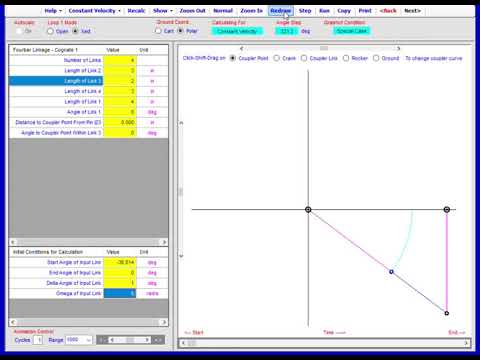Click the Length of Link 4 value cell
The height and width of the screenshot is (360, 480).
(x=120, y=91)
